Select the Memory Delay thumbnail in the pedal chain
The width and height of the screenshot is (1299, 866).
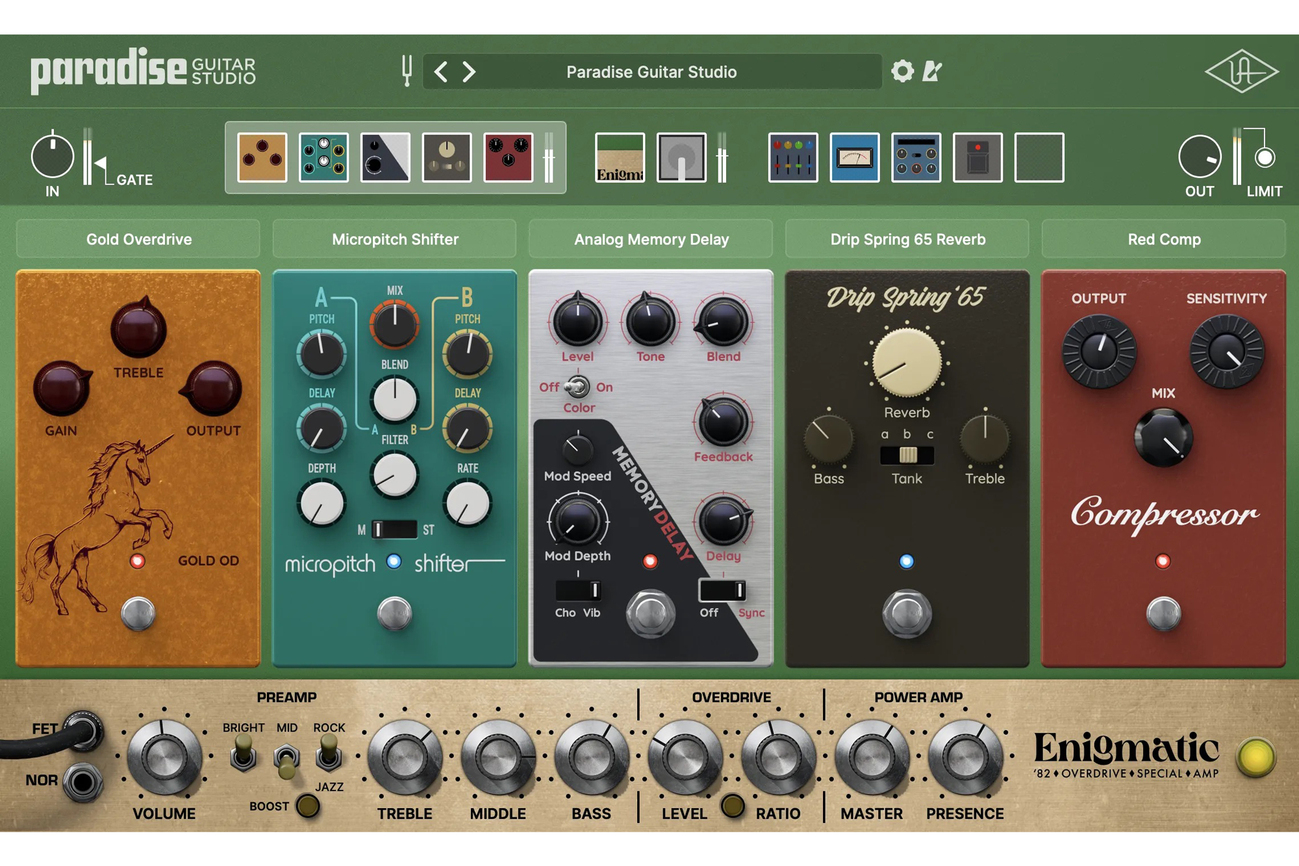385,157
